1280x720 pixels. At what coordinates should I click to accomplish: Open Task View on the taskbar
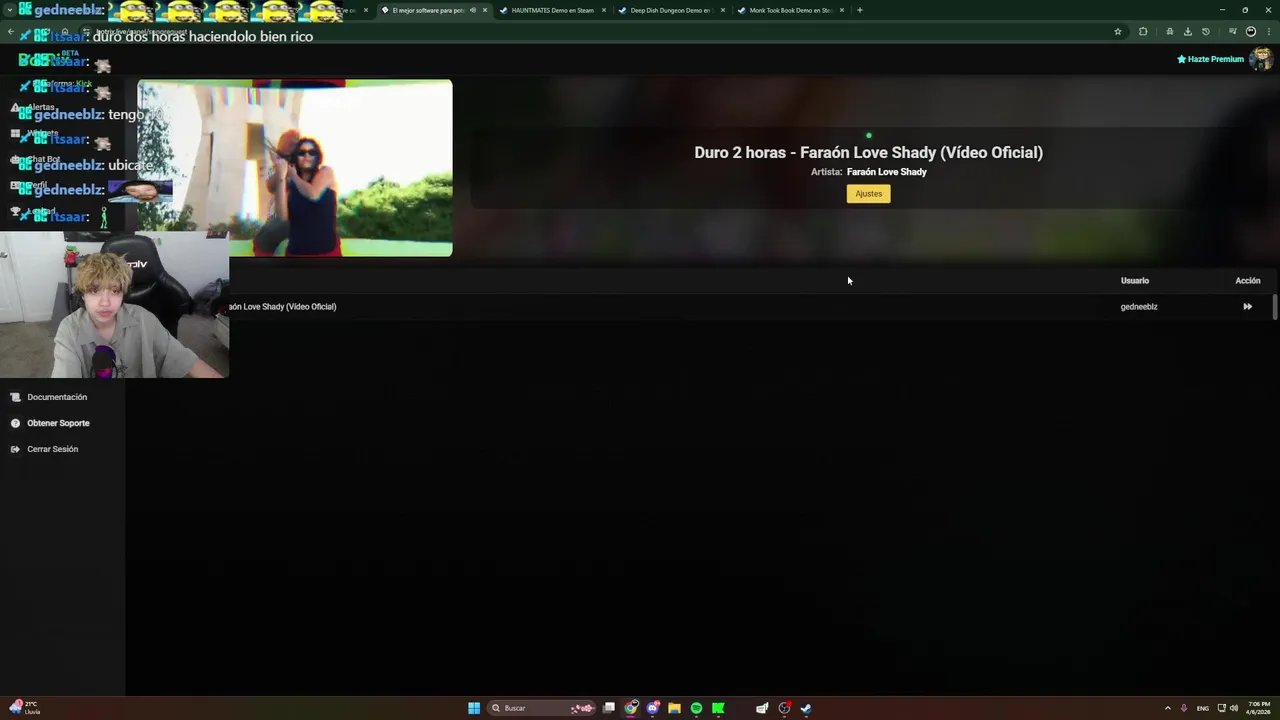click(x=608, y=708)
